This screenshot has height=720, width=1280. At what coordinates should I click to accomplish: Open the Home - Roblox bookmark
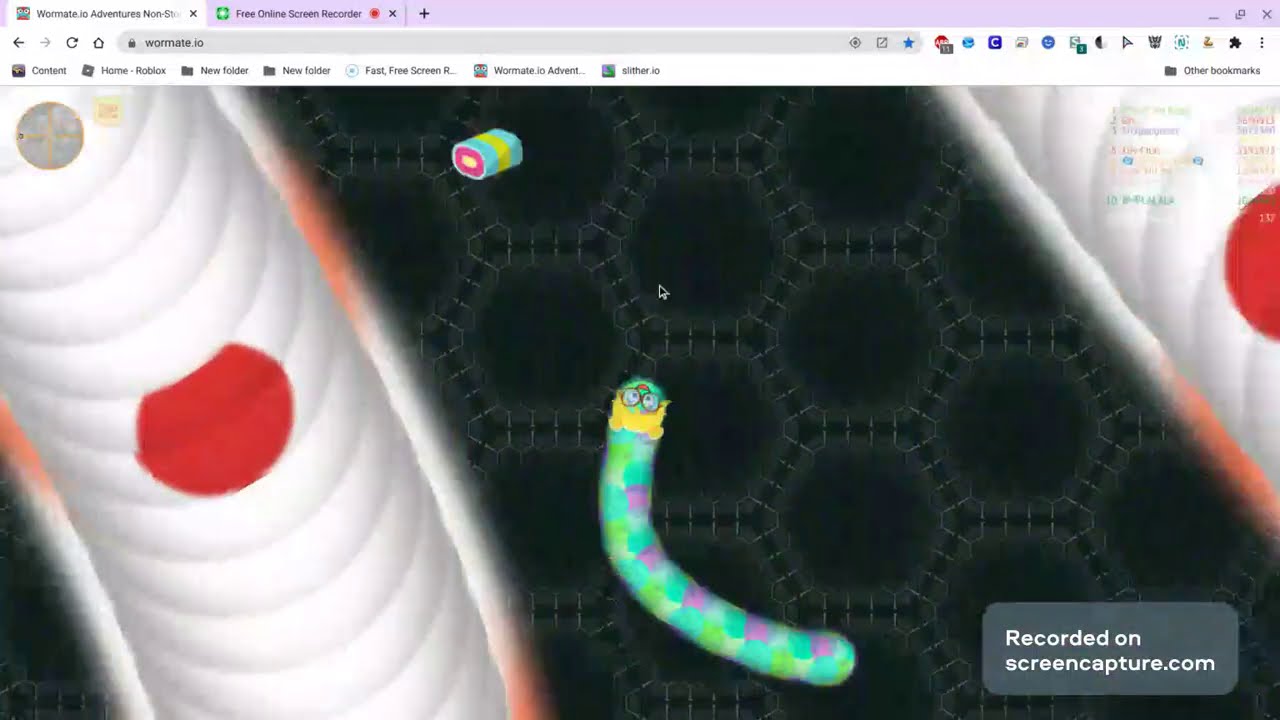tap(124, 71)
